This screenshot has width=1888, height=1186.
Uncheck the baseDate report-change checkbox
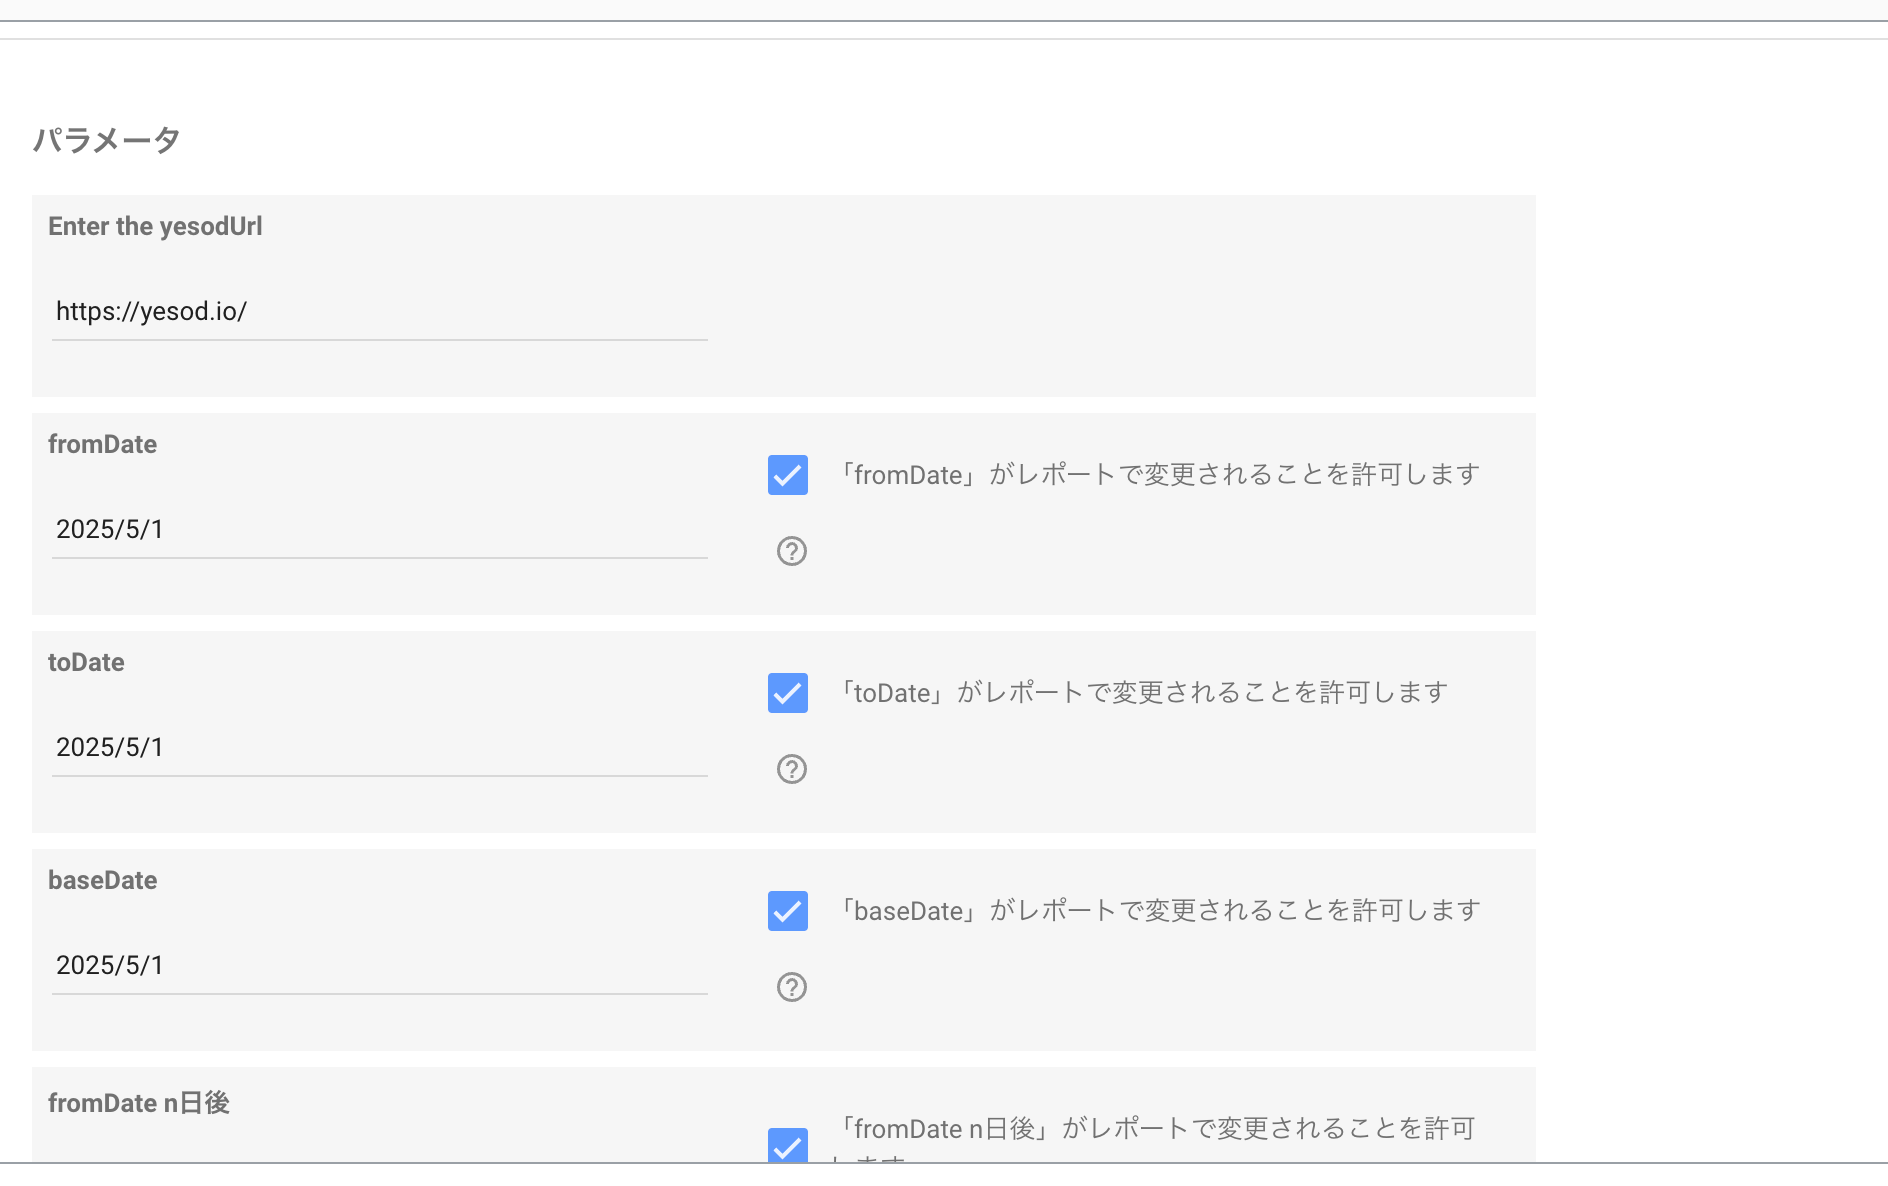[788, 911]
